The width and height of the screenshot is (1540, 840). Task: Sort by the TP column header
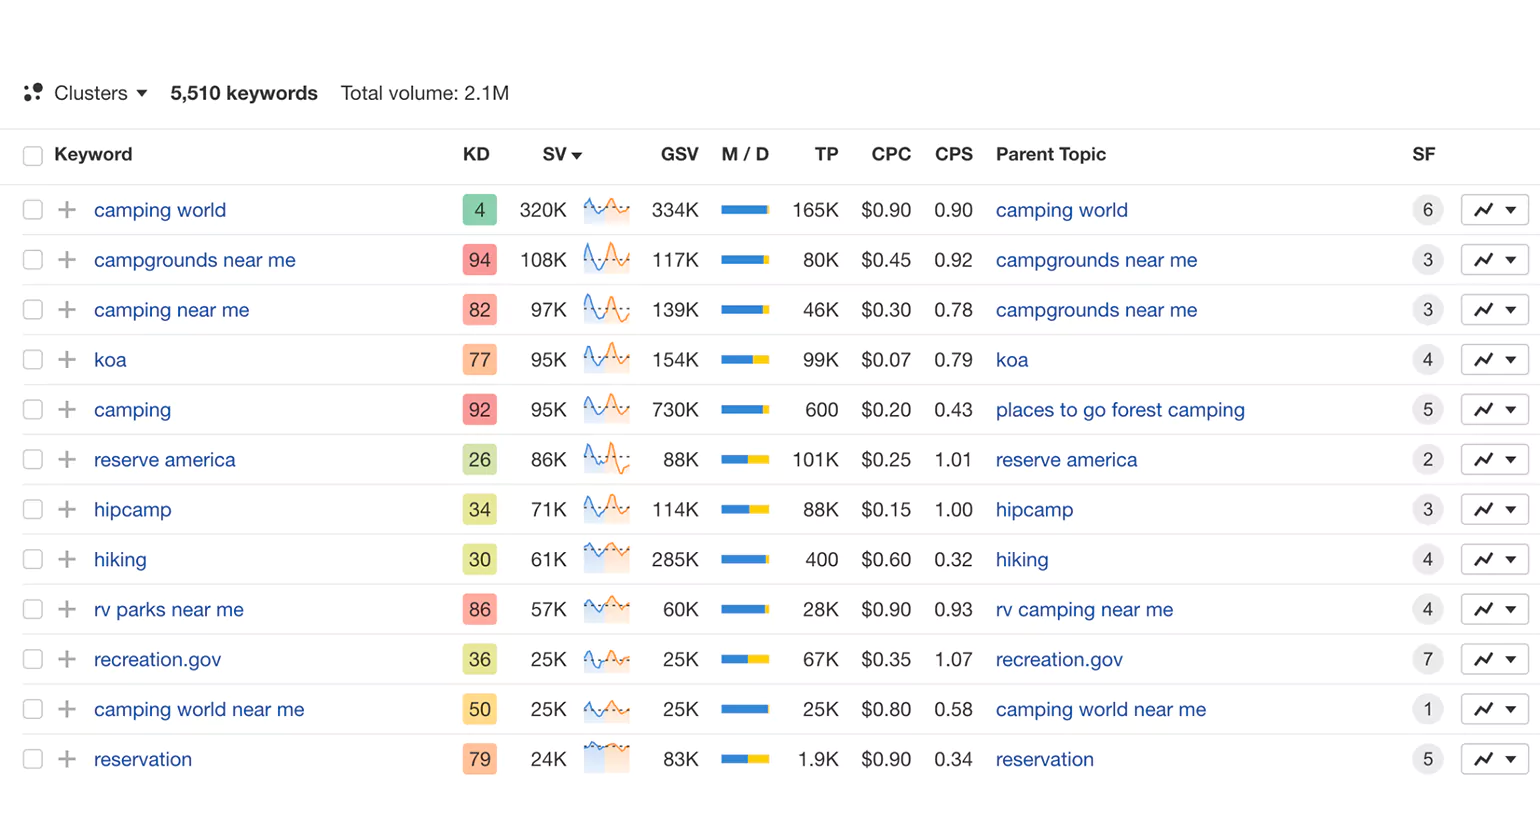pos(826,154)
